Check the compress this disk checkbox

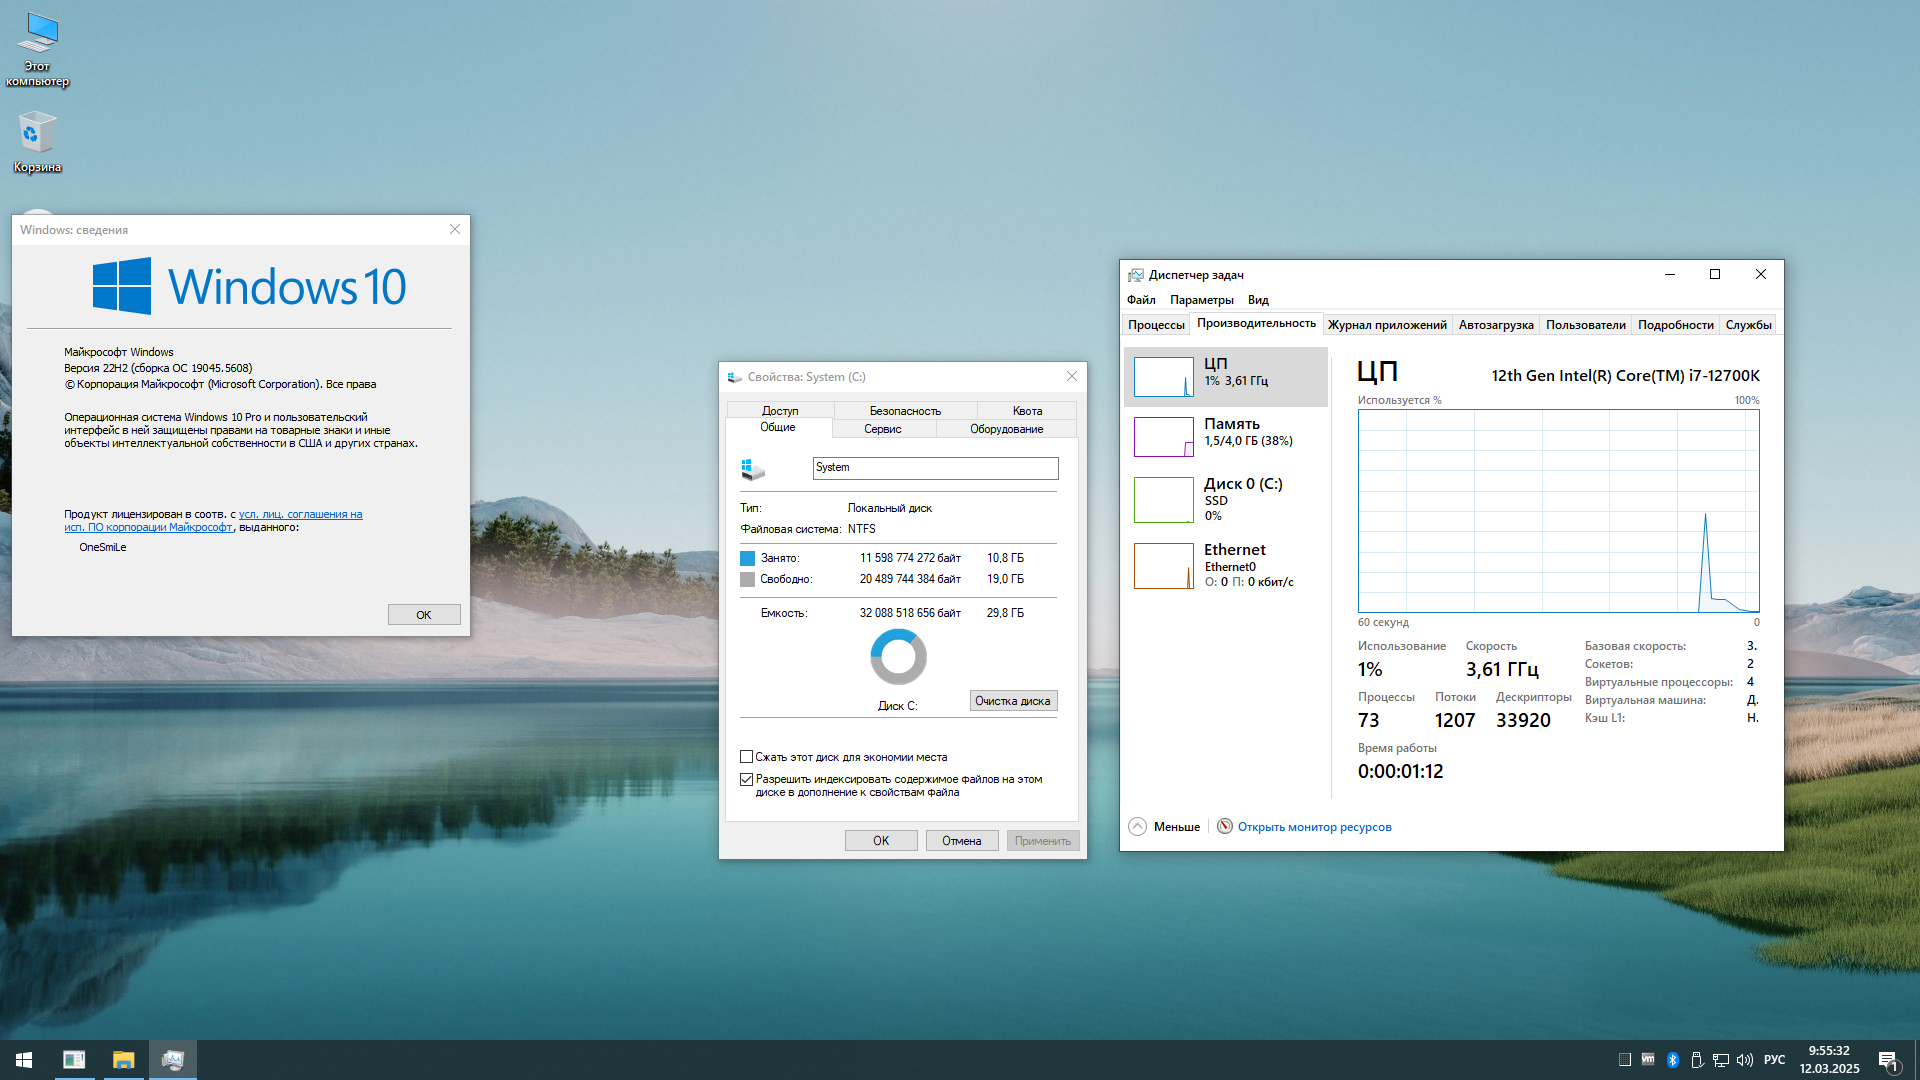coord(746,757)
